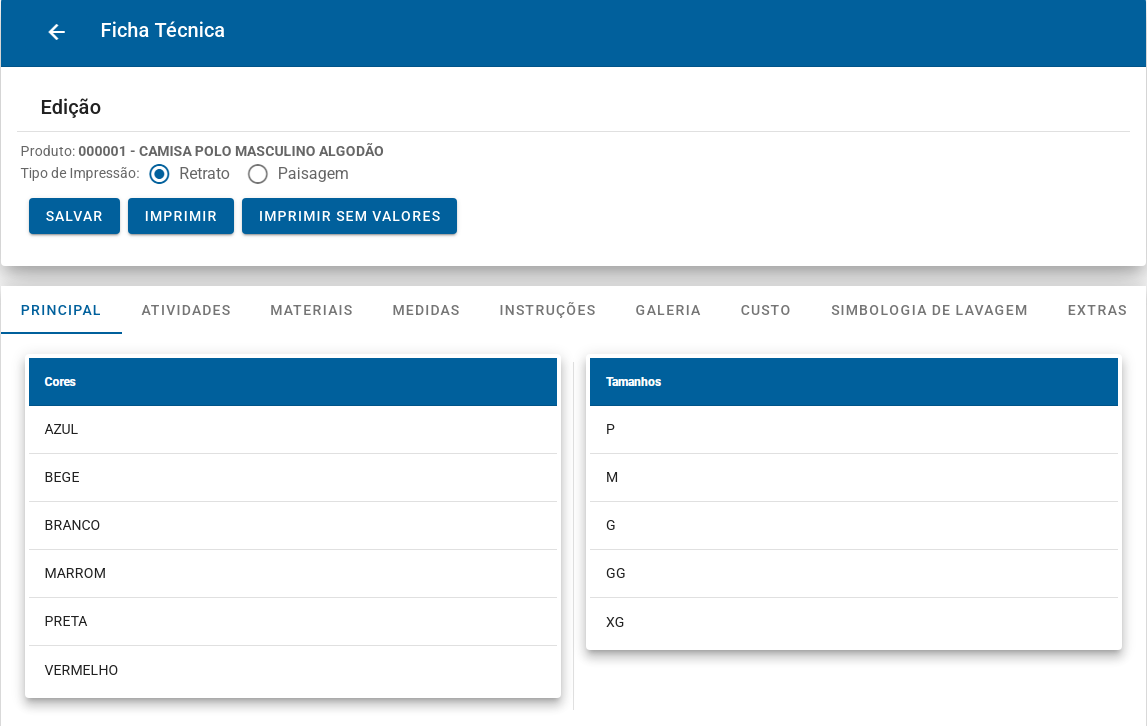Switch to the INSTRUÇÕES tab
1147x726 pixels.
tap(547, 310)
